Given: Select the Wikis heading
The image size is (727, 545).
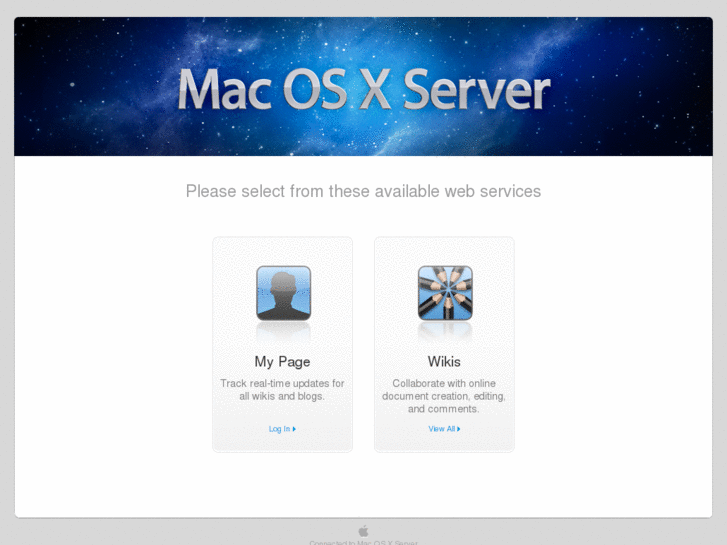Looking at the screenshot, I should point(444,362).
